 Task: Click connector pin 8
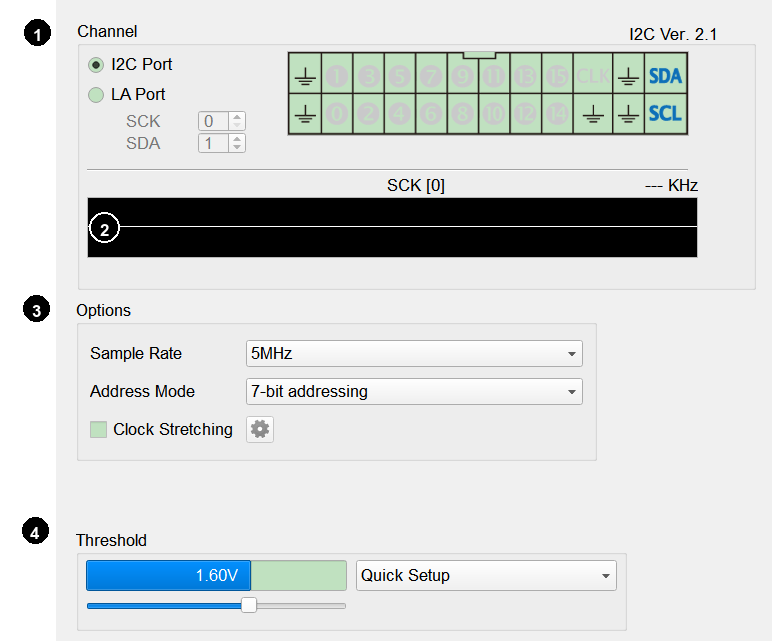click(x=463, y=114)
